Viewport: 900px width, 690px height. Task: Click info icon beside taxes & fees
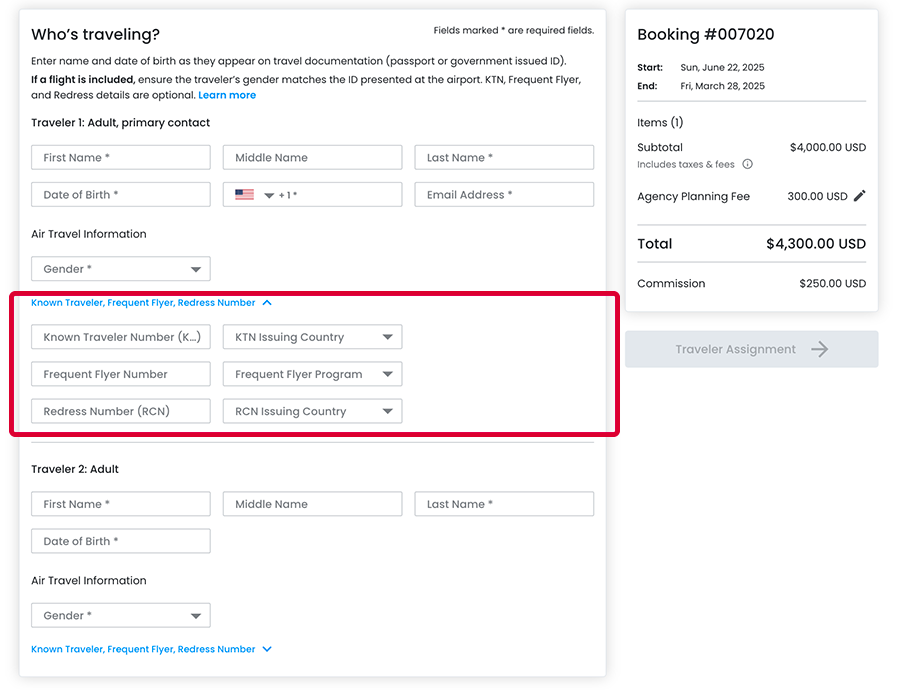(x=747, y=164)
